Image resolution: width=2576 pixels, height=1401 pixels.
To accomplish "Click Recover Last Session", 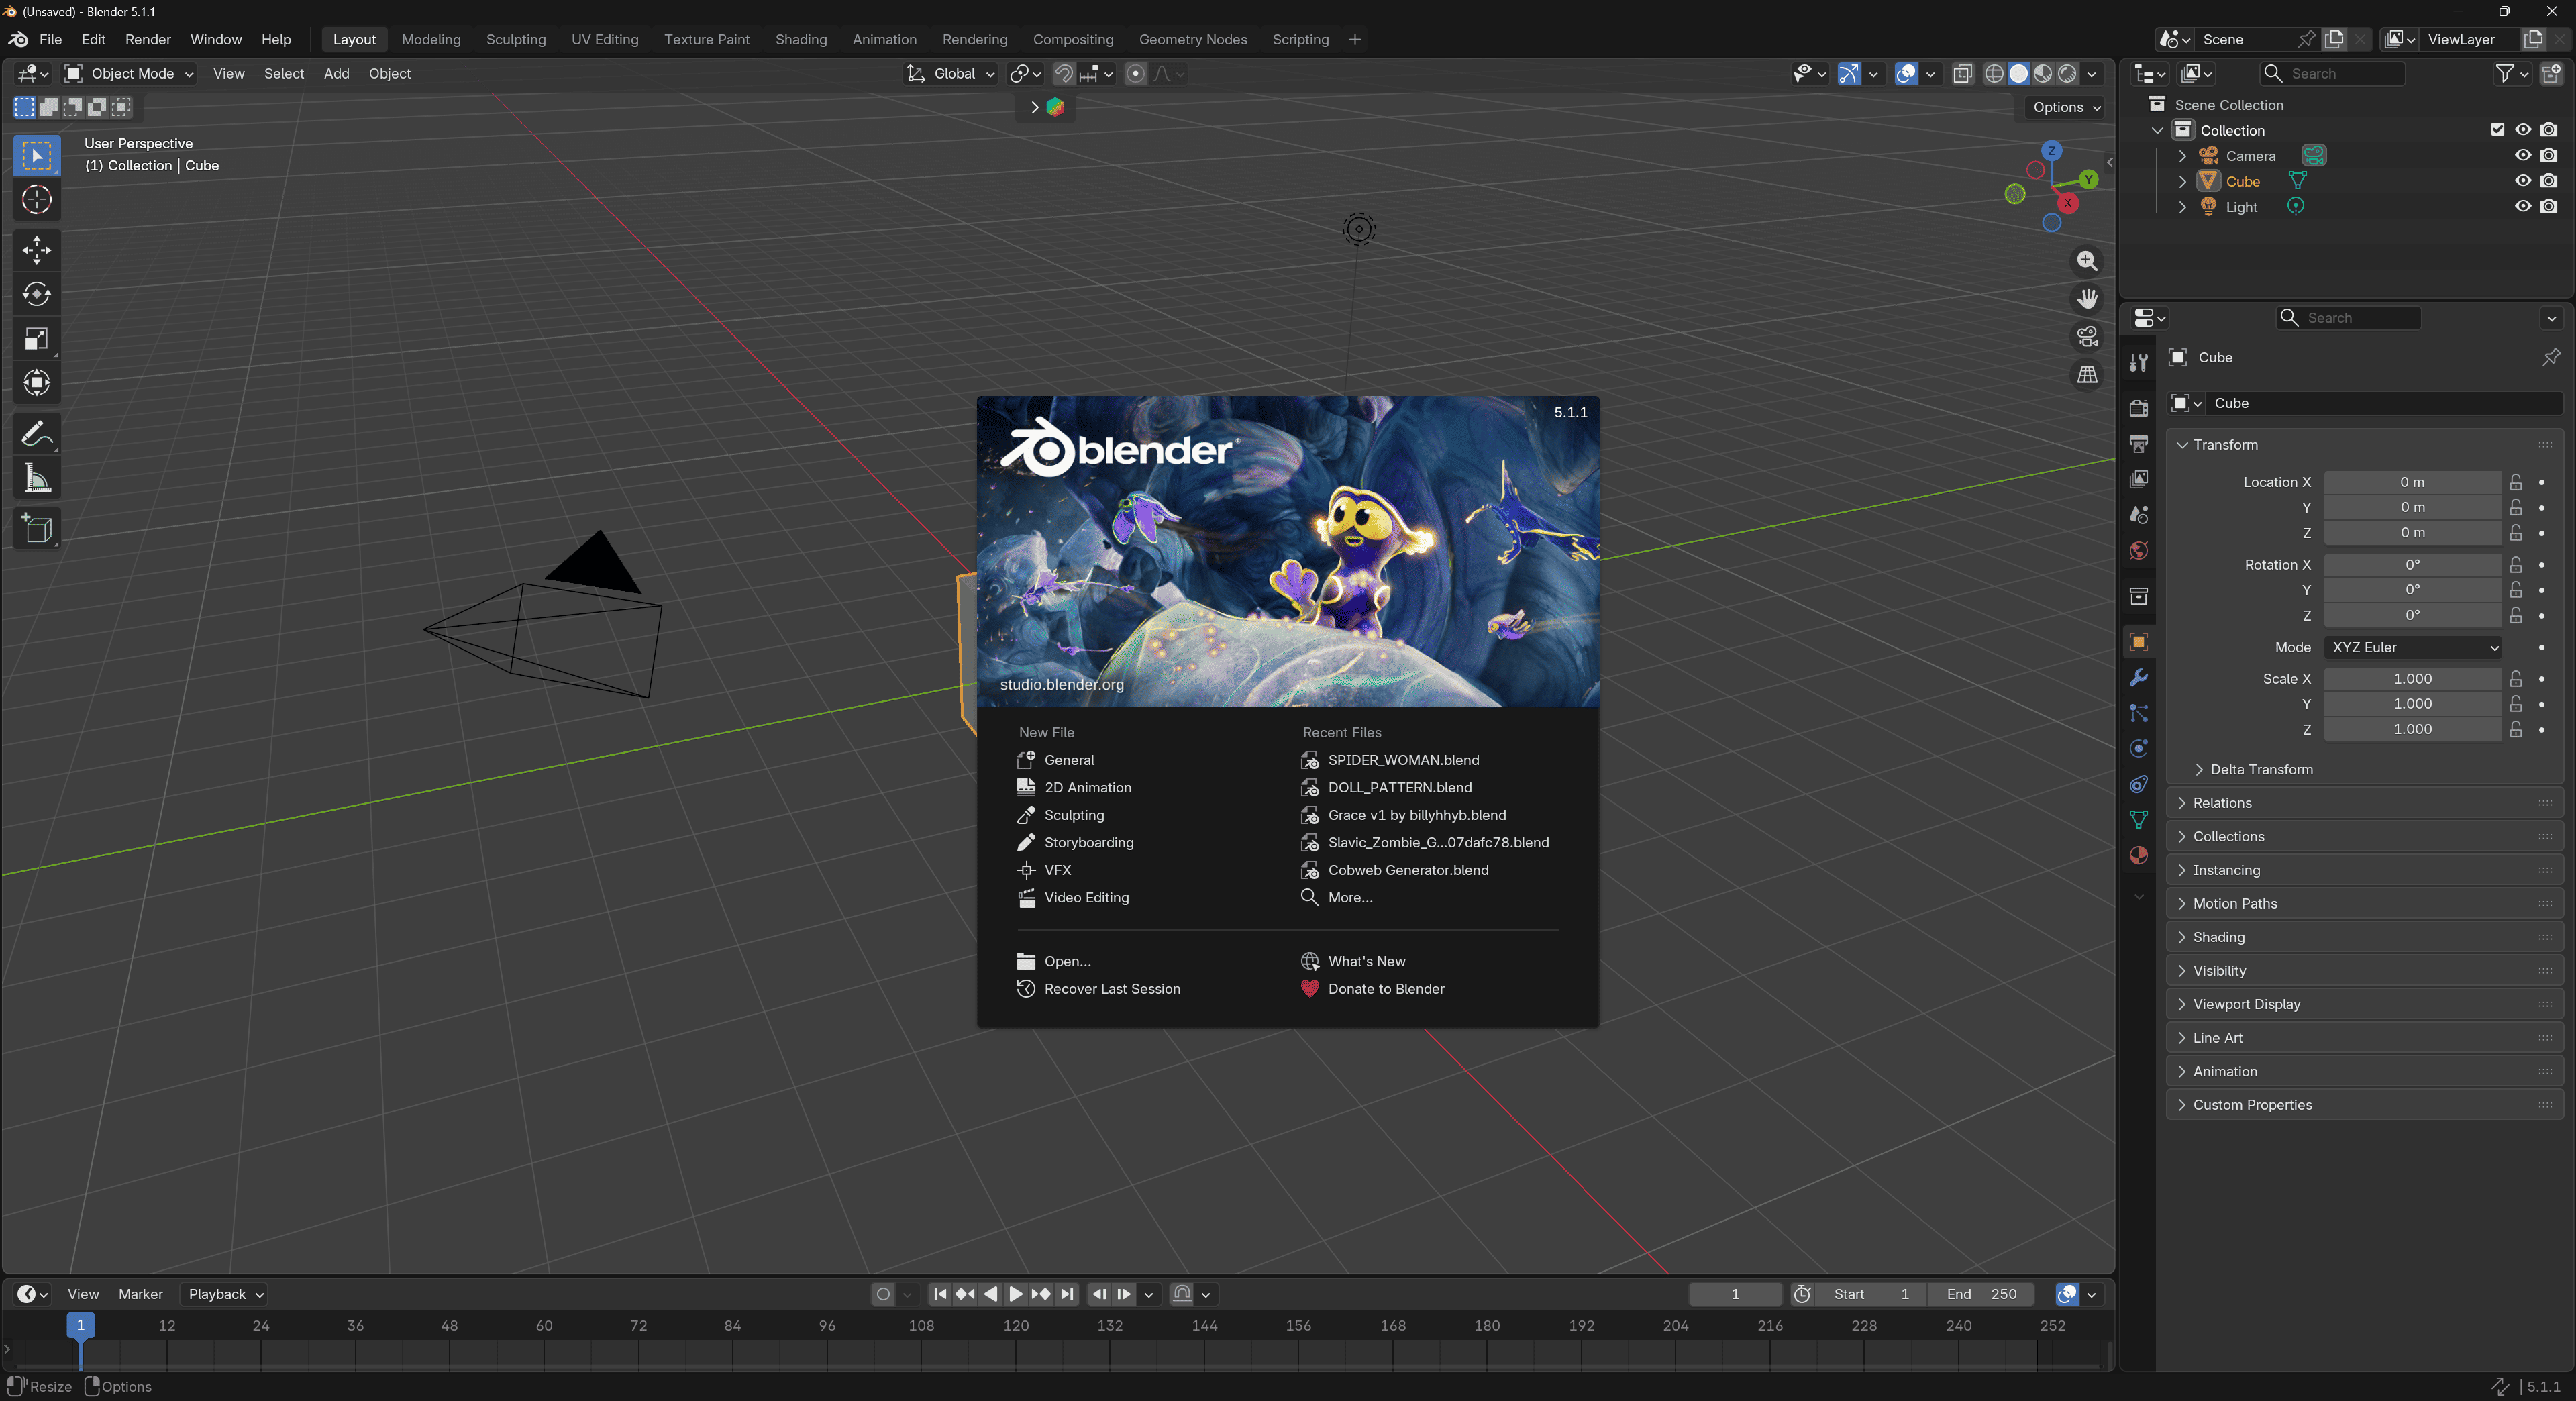I will point(1111,989).
